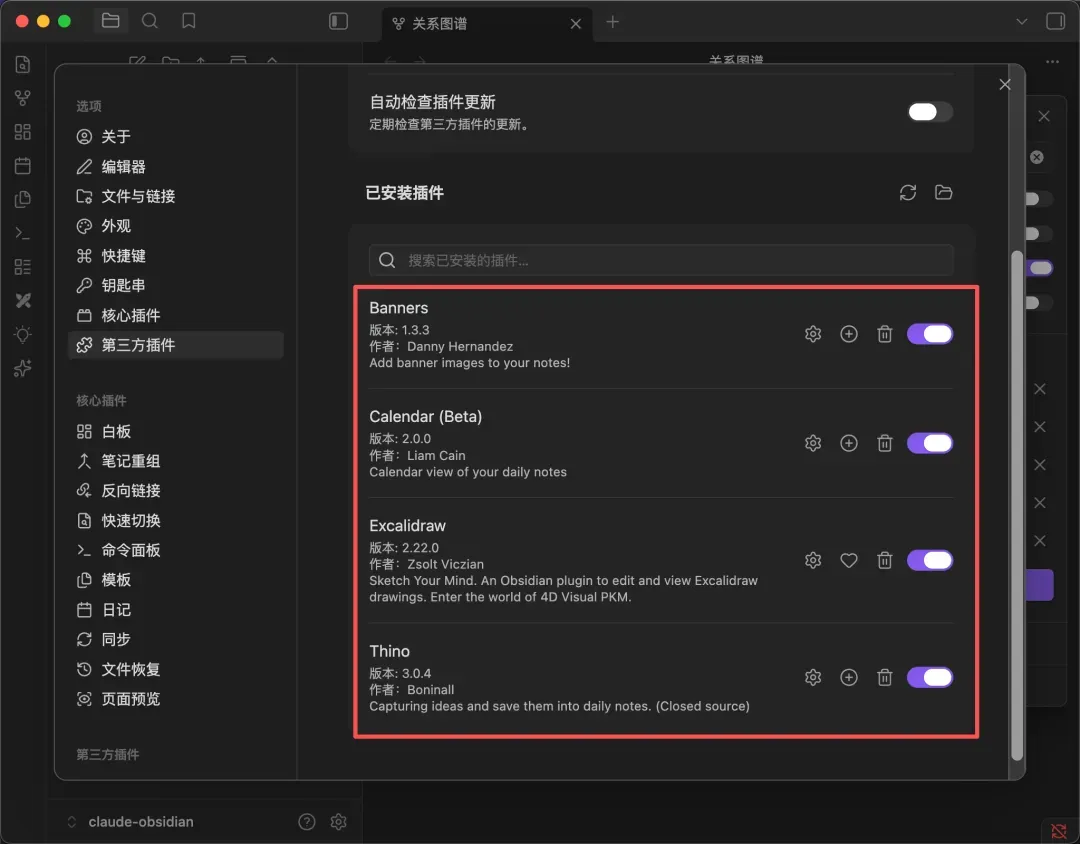Image resolution: width=1080 pixels, height=844 pixels.
Task: Open command palette ribbon icon
Action: (23, 233)
